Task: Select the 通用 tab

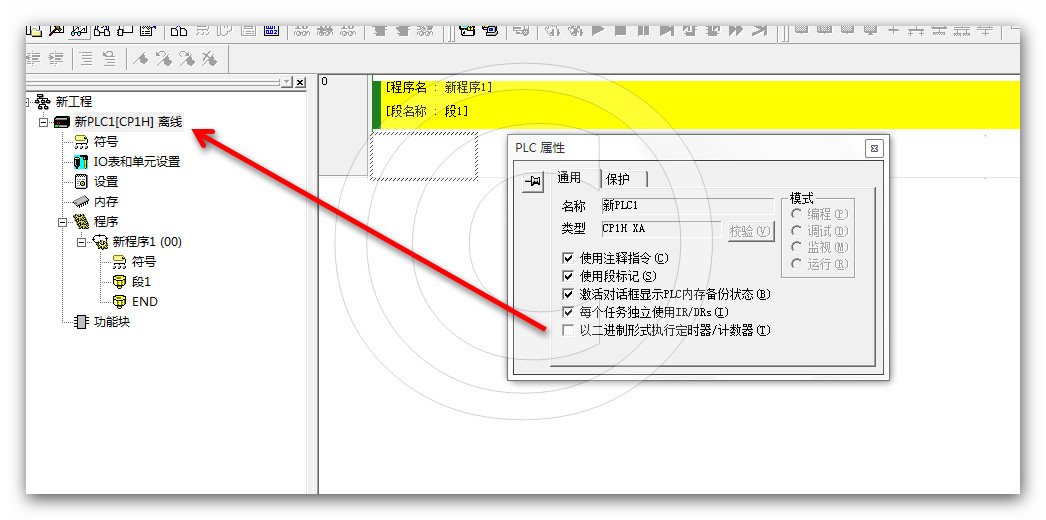Action: (570, 178)
